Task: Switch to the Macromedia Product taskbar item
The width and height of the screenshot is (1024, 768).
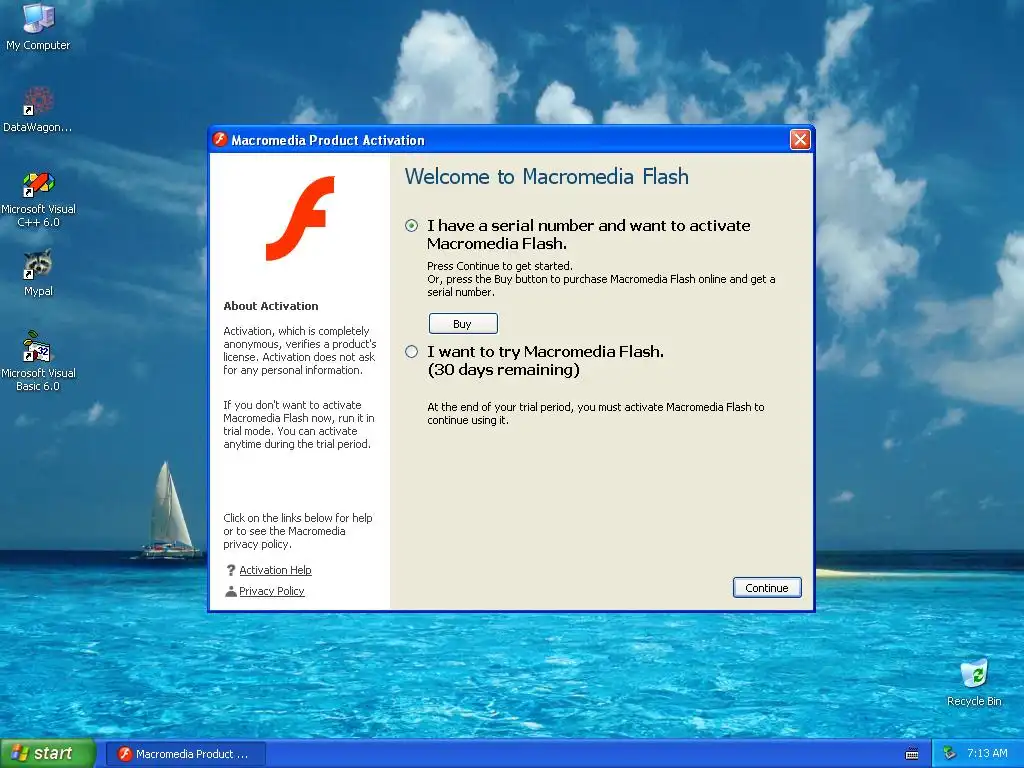Action: (x=185, y=754)
